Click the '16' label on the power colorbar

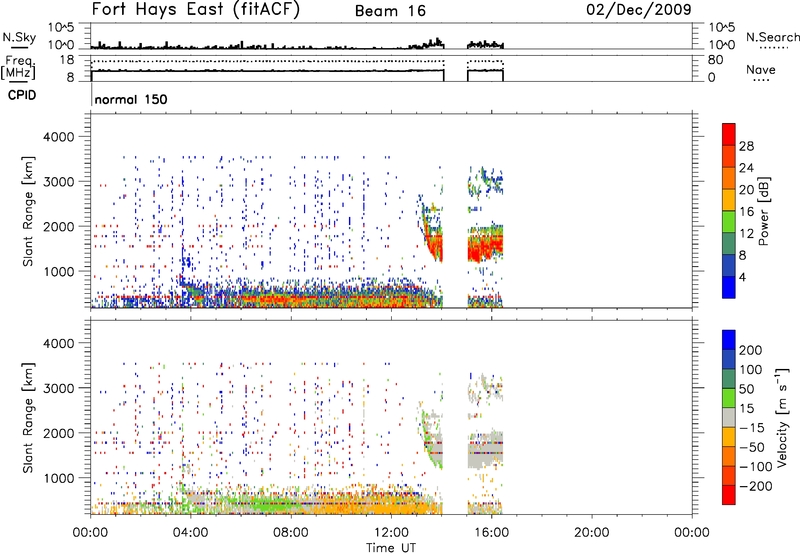[746, 212]
